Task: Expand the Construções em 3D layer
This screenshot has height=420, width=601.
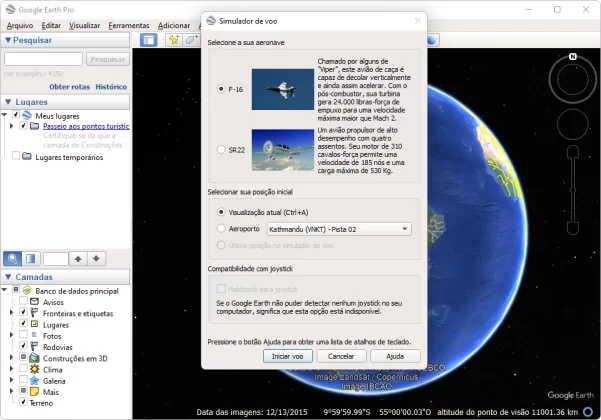Action: tap(11, 358)
